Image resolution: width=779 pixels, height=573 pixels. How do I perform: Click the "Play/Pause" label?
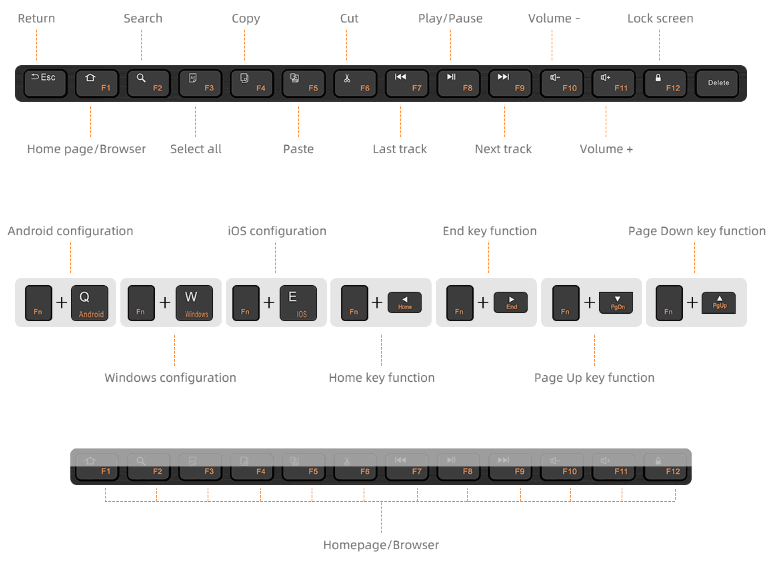tap(450, 18)
